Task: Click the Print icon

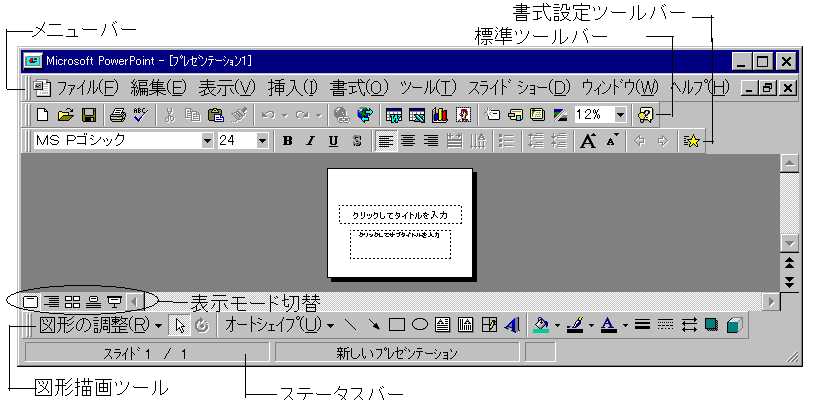Action: (x=118, y=115)
